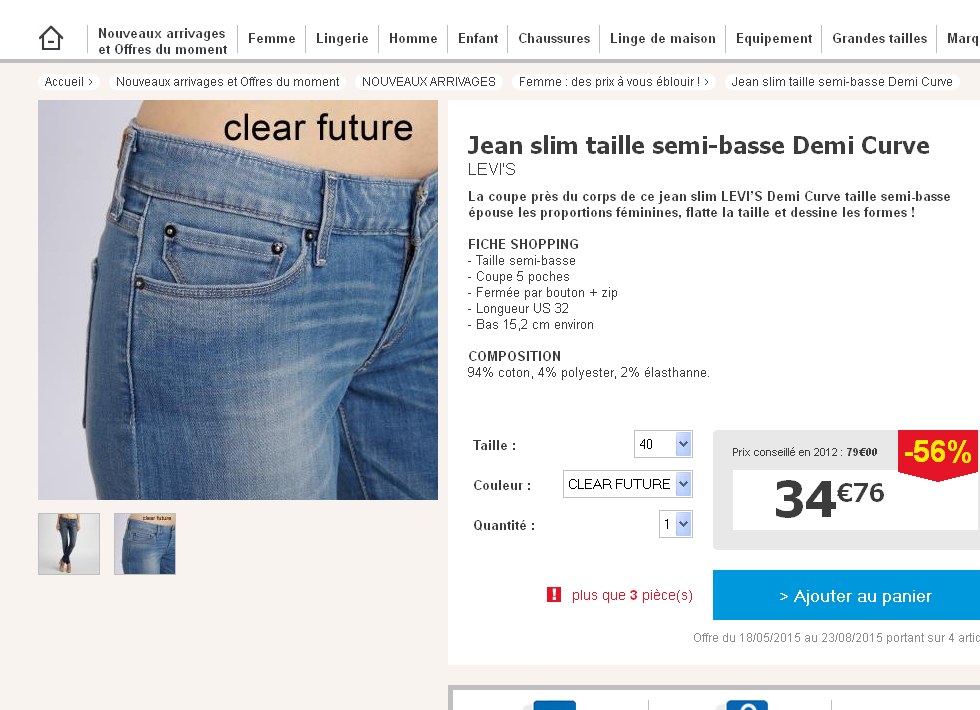
Task: Open the Homme menu
Action: 413,38
